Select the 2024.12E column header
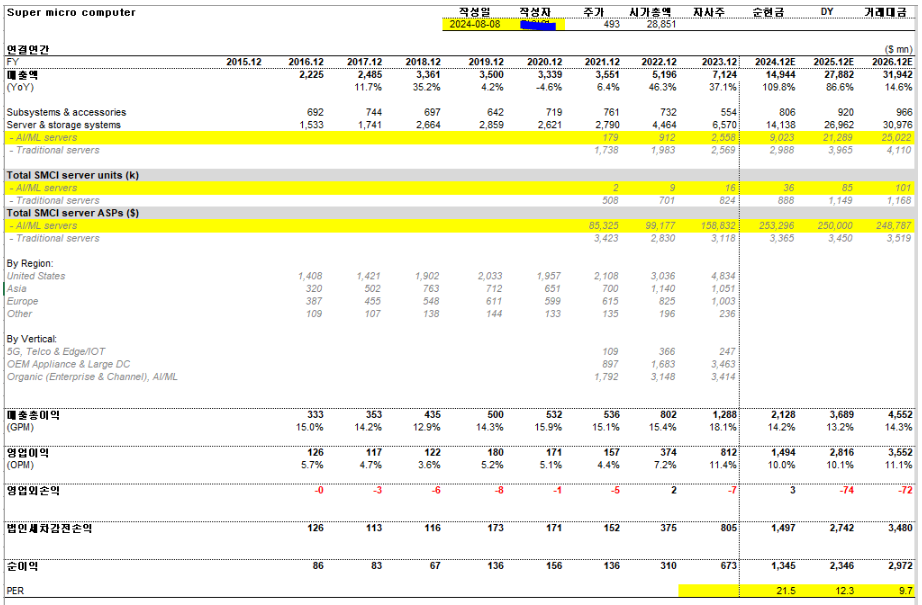This screenshot has width=922, height=605. pos(775,62)
